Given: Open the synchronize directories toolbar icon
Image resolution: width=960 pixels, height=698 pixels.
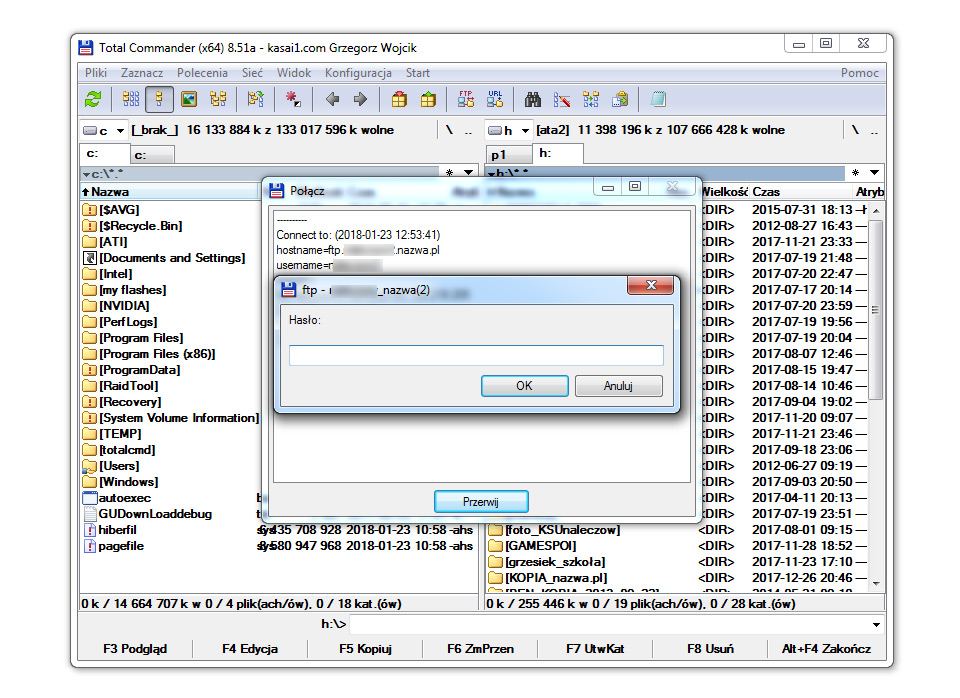Looking at the screenshot, I should (x=591, y=99).
